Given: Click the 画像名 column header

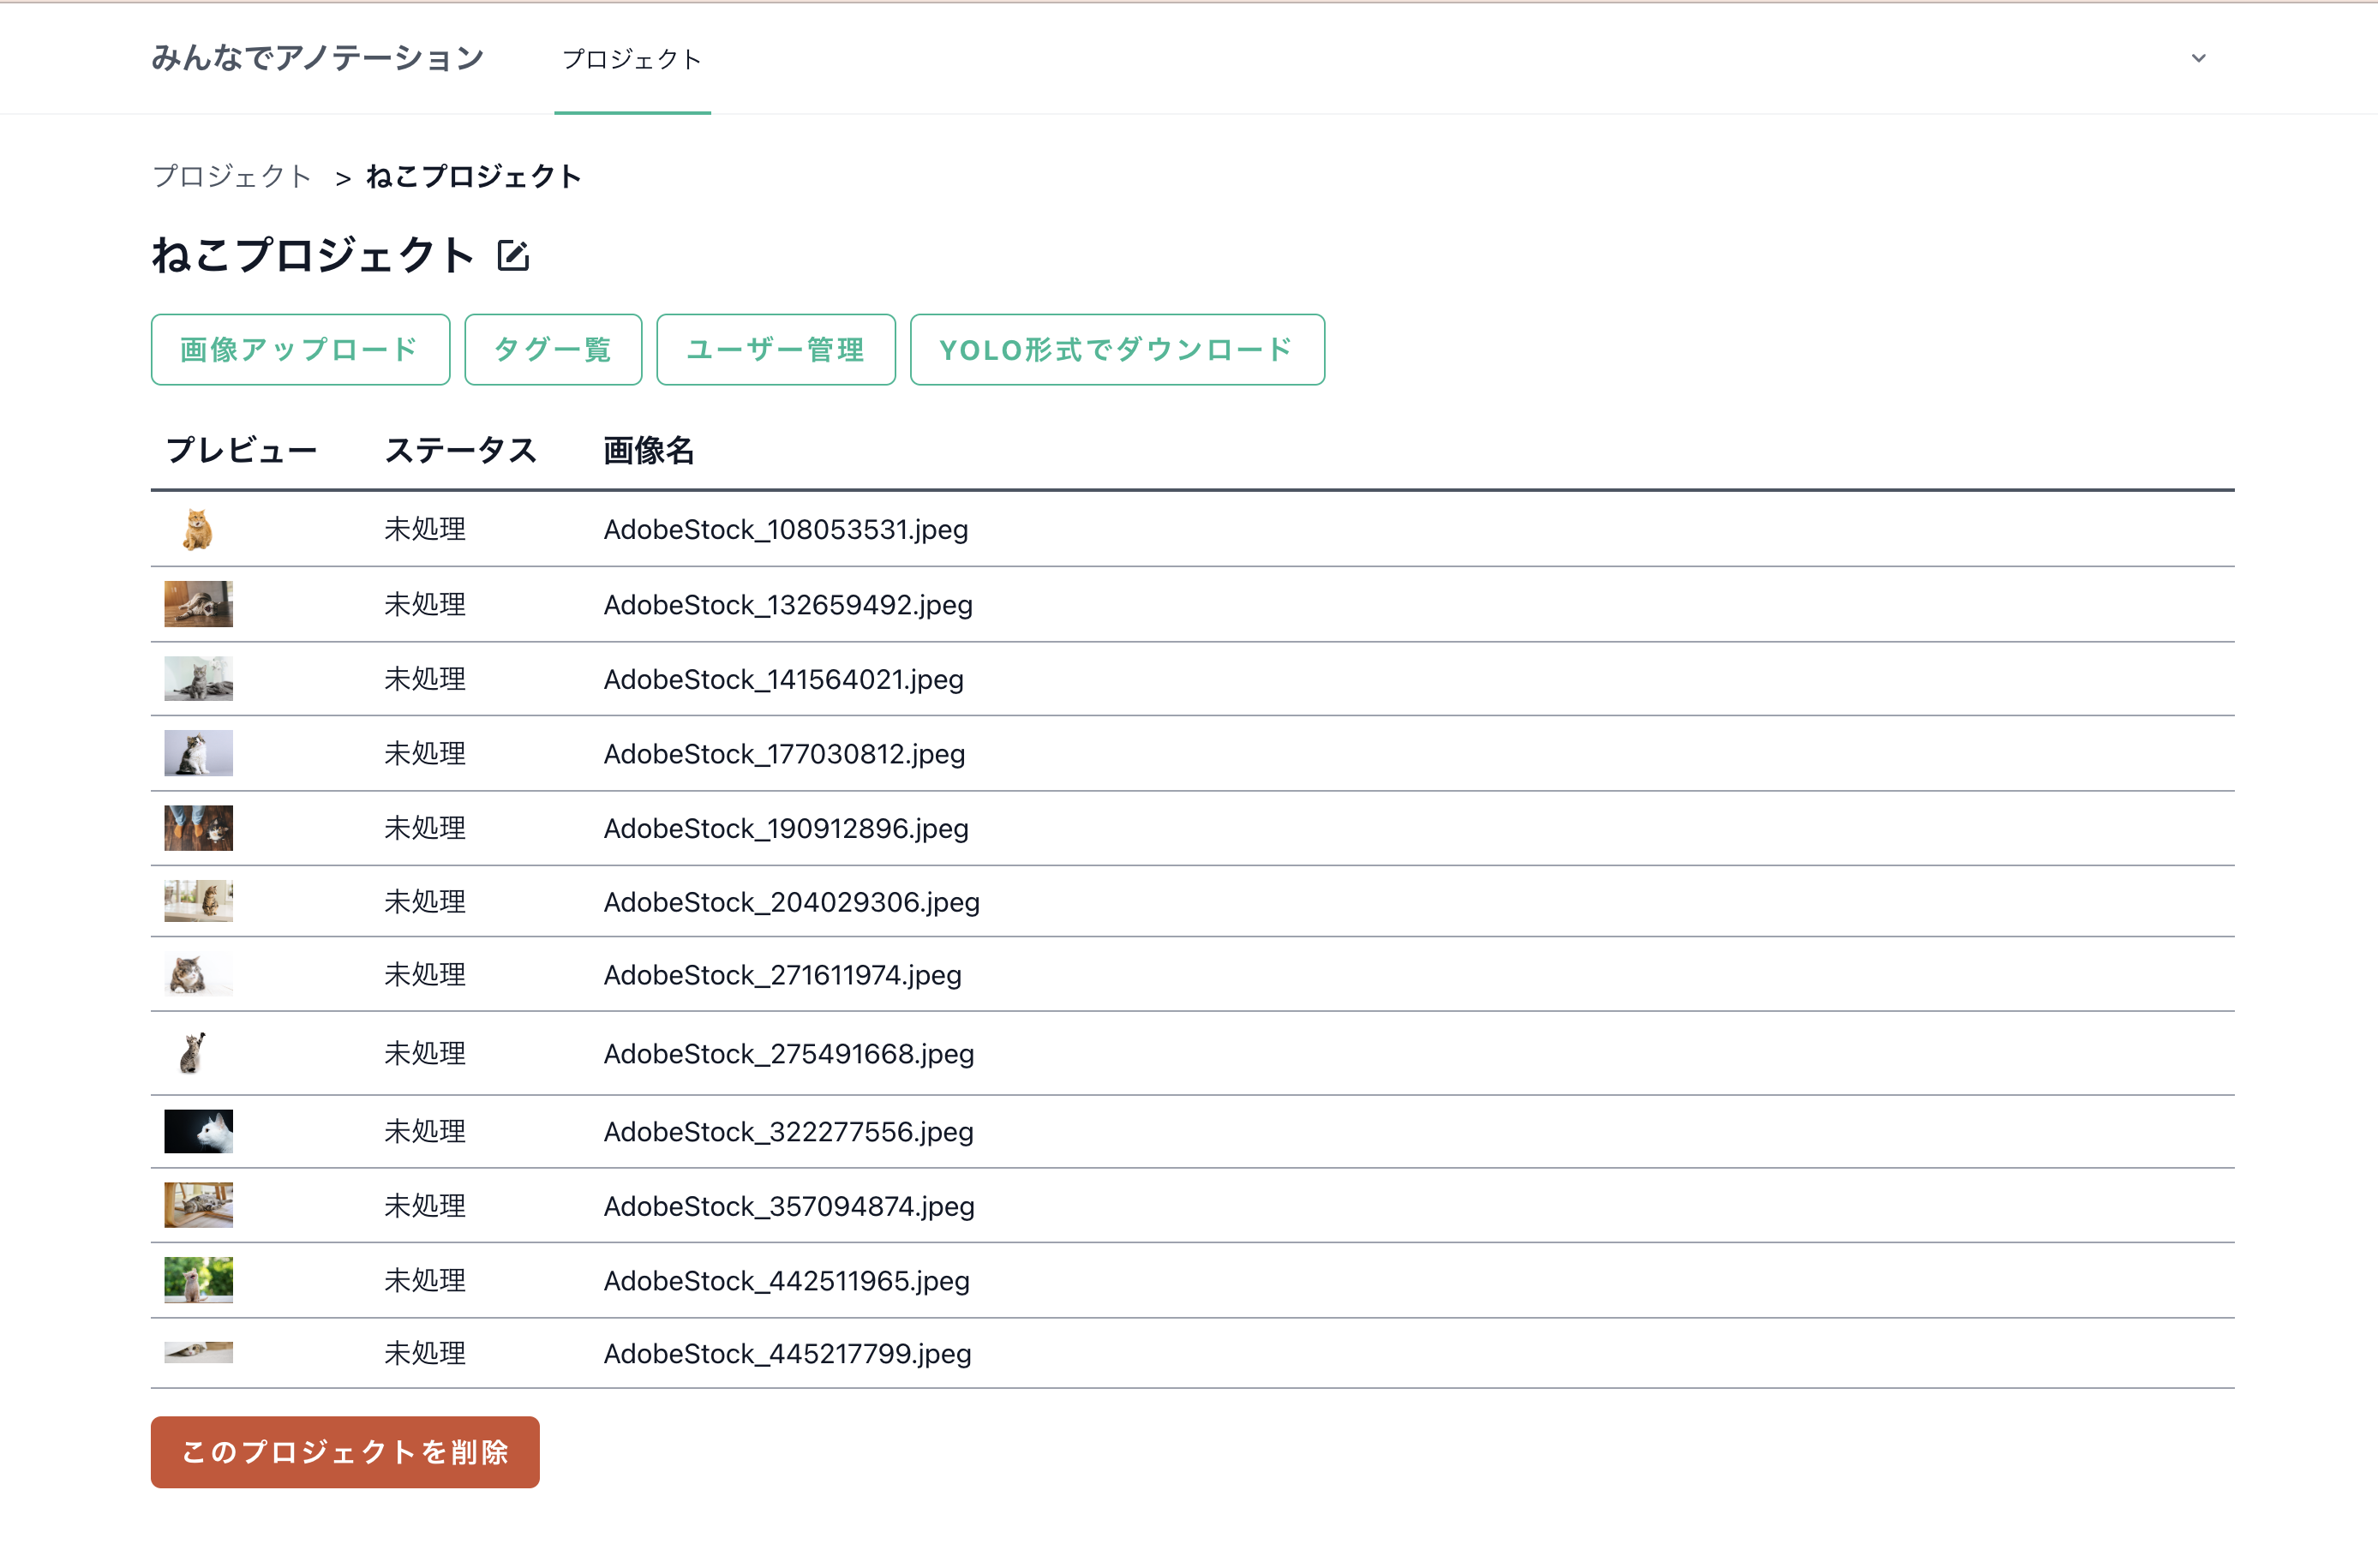Looking at the screenshot, I should 649,450.
